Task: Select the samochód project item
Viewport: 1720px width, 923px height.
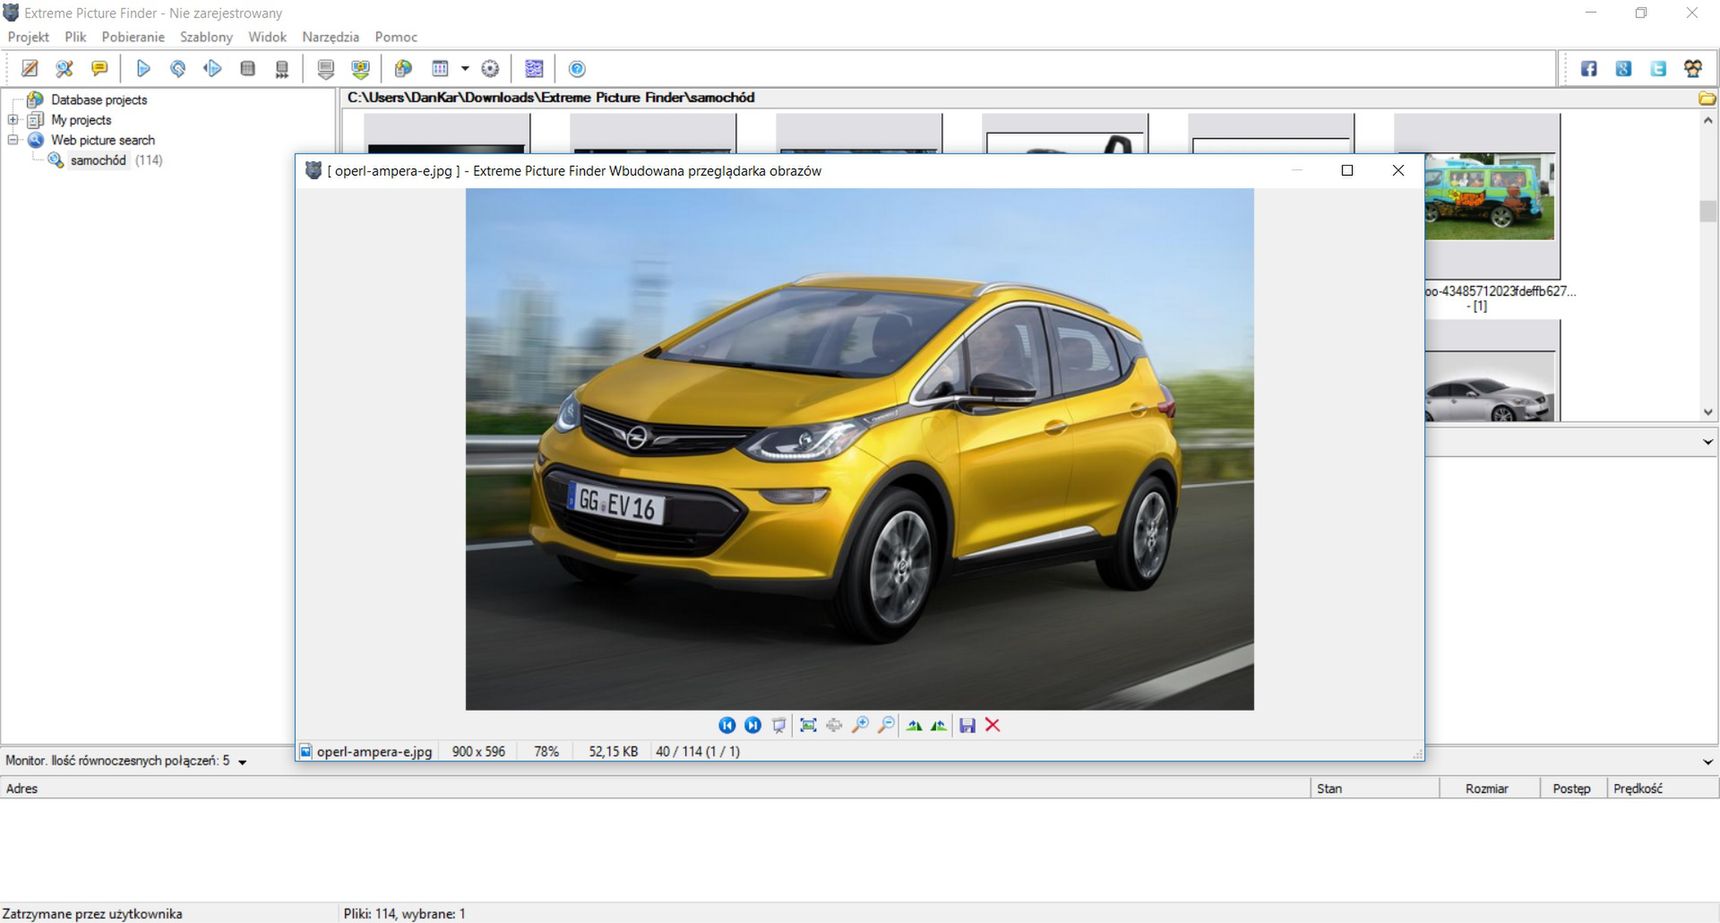Action: click(x=98, y=160)
